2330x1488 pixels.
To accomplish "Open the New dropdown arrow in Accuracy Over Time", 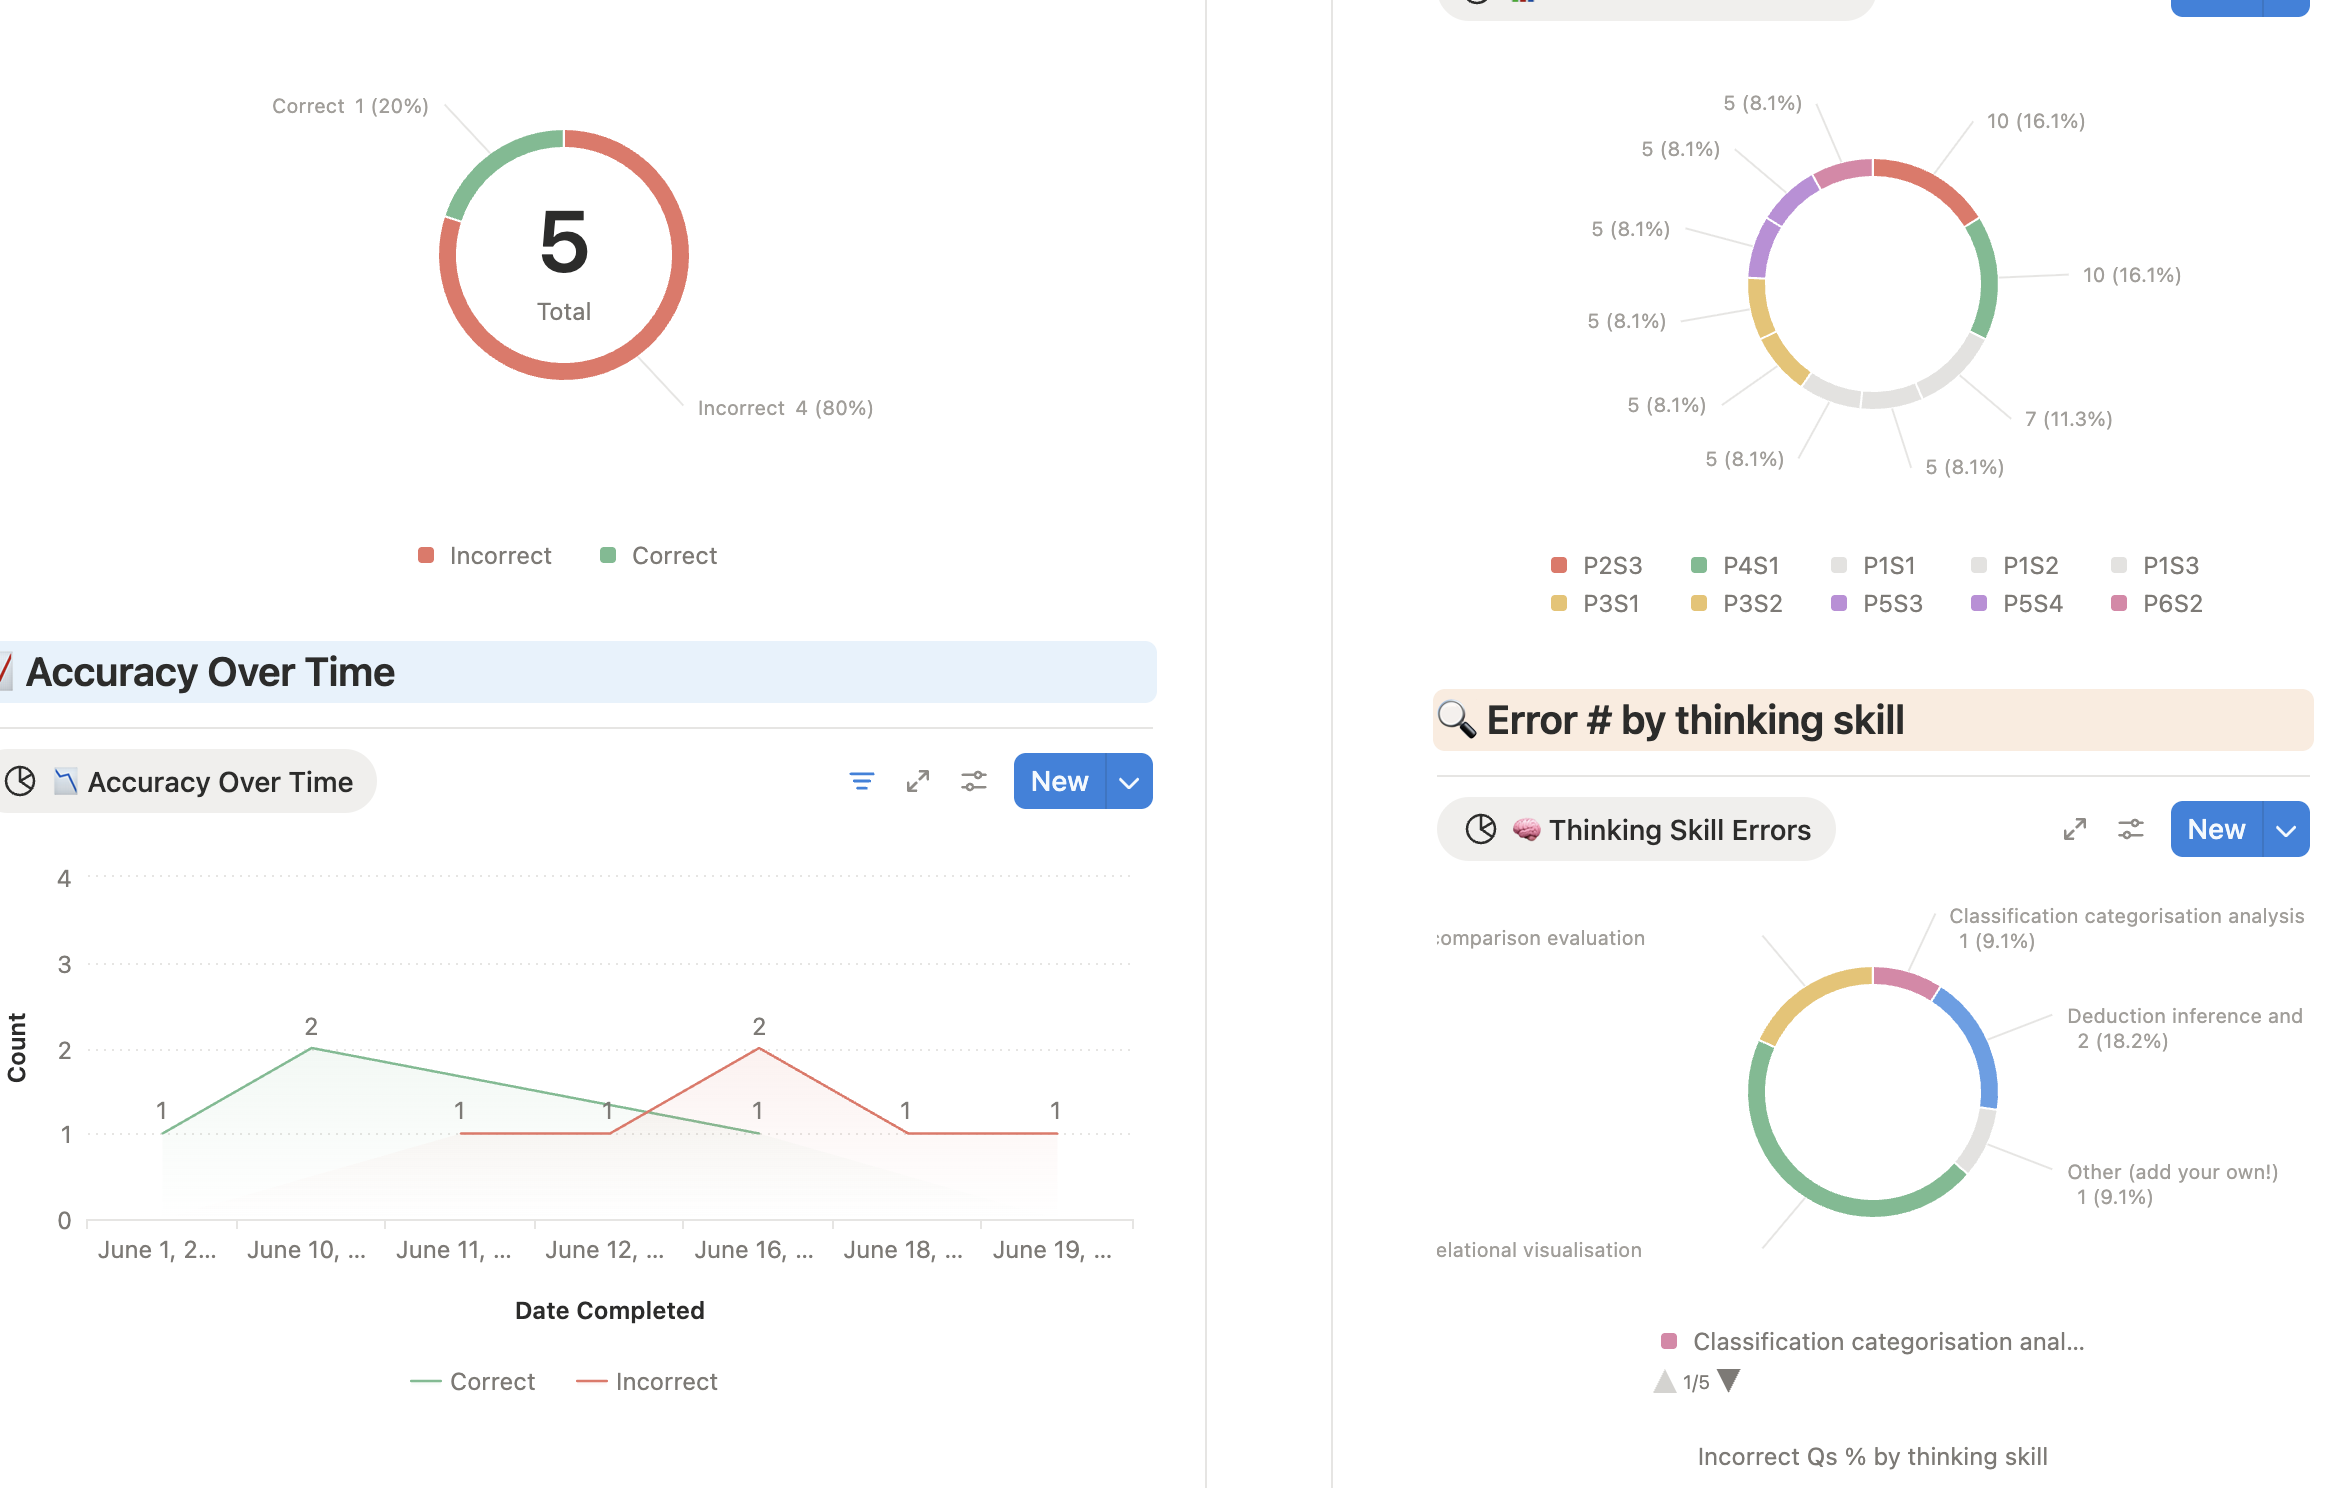I will pos(1129,781).
